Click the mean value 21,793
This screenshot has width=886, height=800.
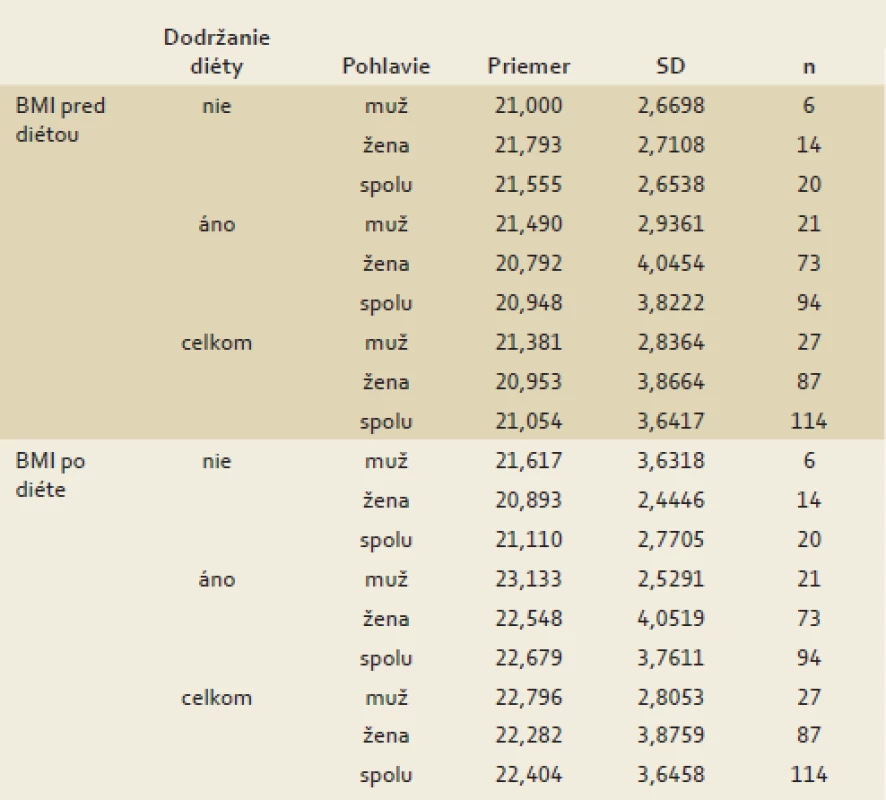528,145
